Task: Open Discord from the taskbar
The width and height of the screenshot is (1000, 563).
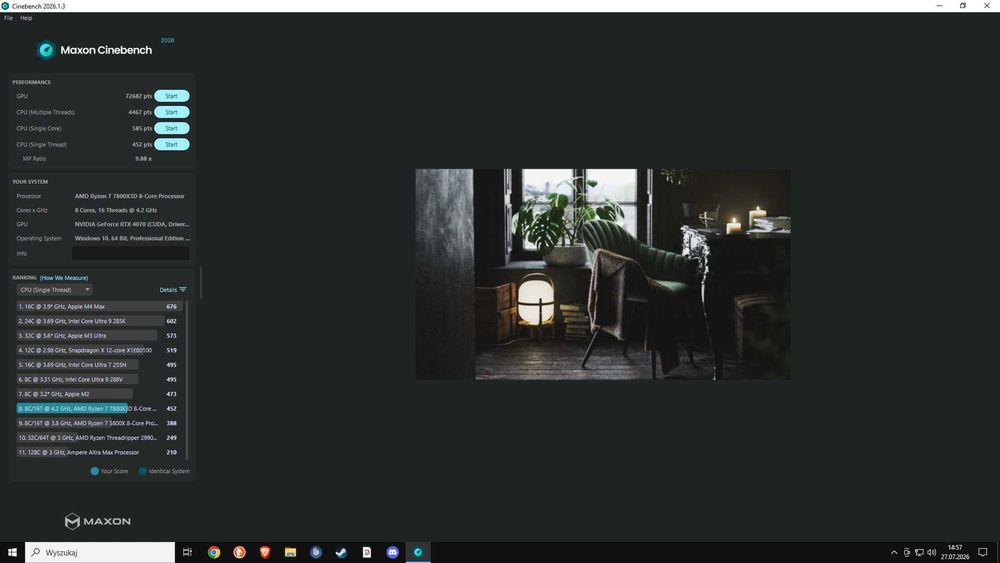Action: tap(392, 552)
